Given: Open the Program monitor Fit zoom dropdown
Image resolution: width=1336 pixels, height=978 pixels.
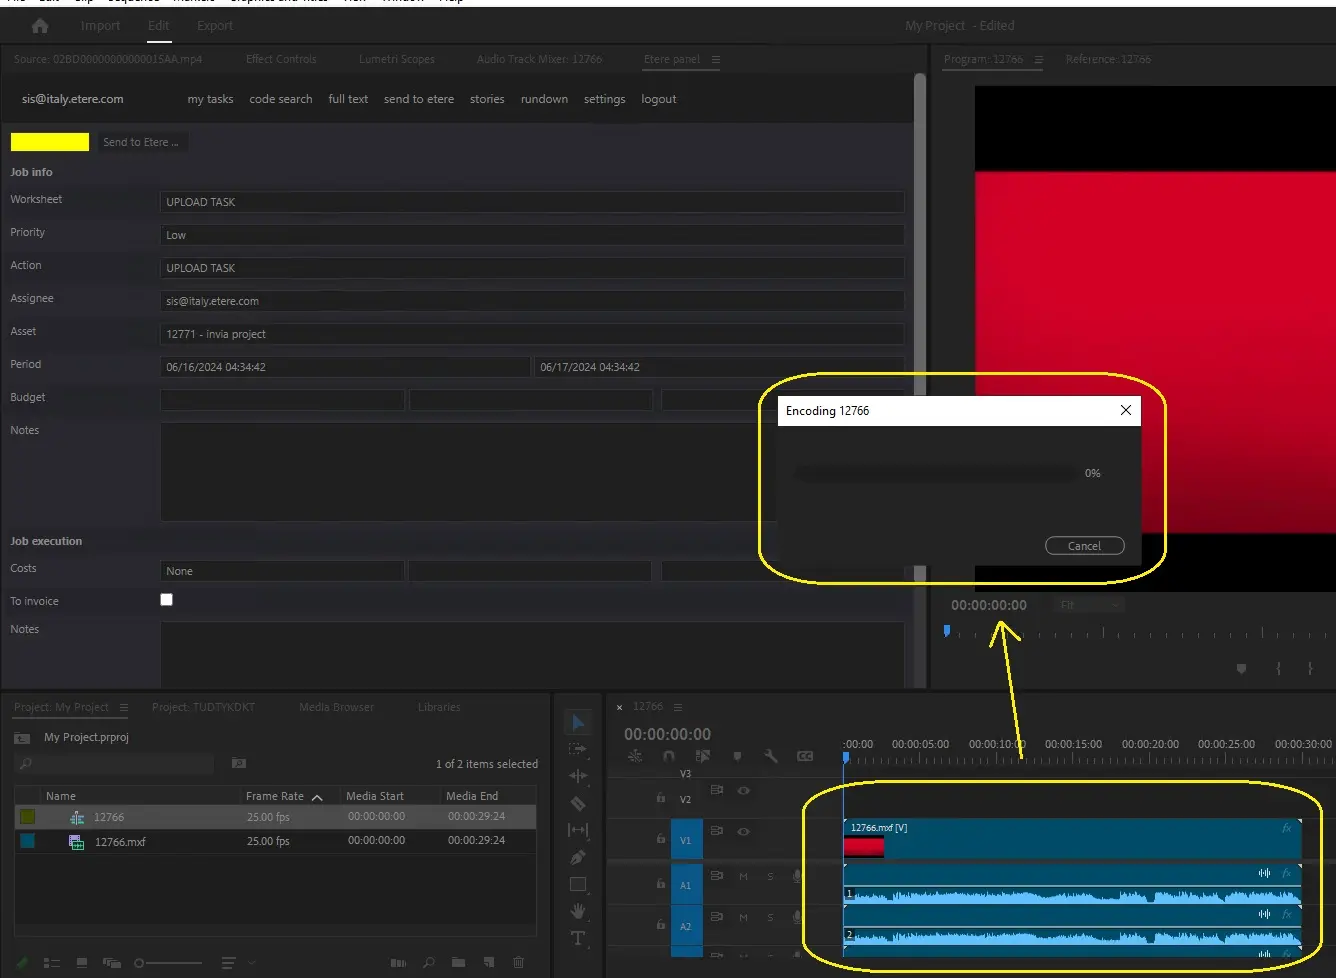Looking at the screenshot, I should [1090, 605].
